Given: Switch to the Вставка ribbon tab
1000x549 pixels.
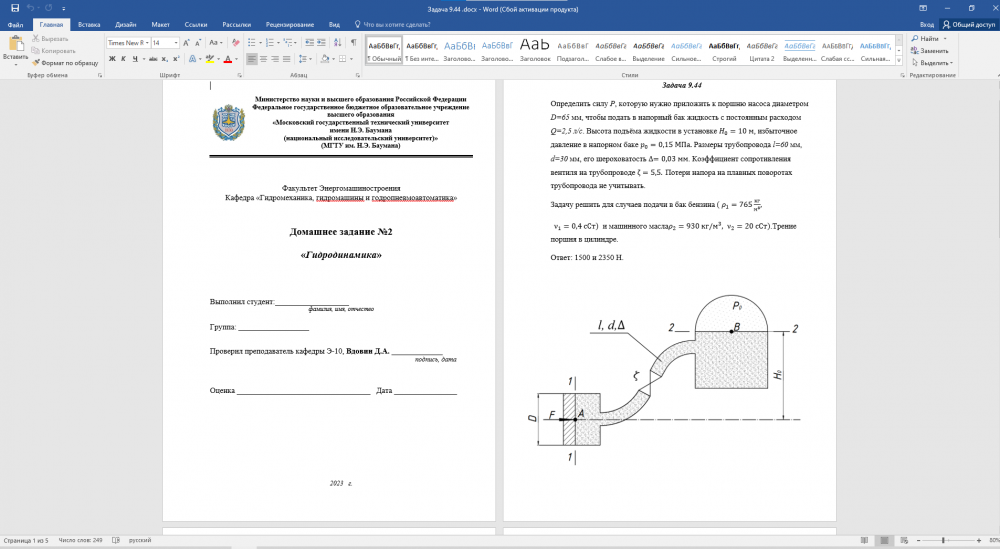Looking at the screenshot, I should [89, 25].
